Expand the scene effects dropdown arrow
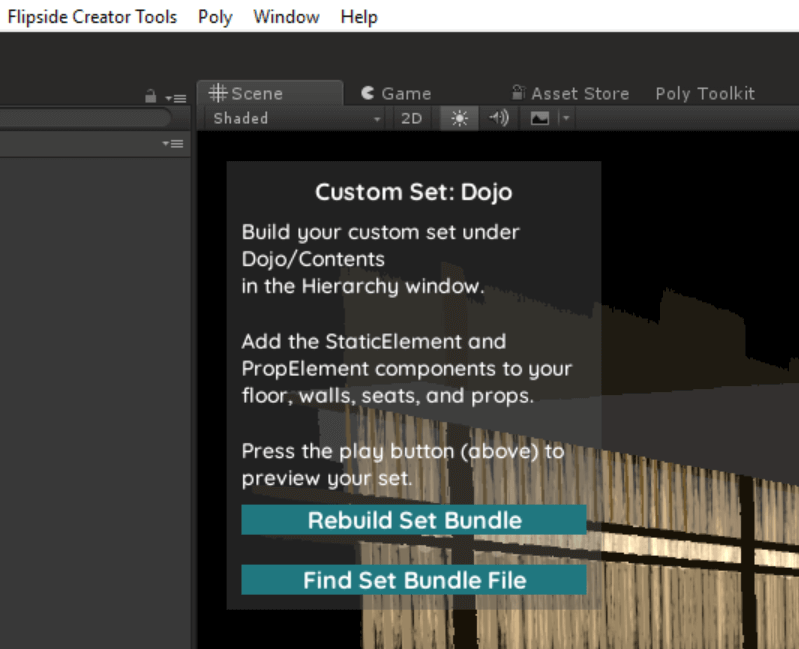Screen dimensions: 799x649 pyautogui.click(x=566, y=119)
